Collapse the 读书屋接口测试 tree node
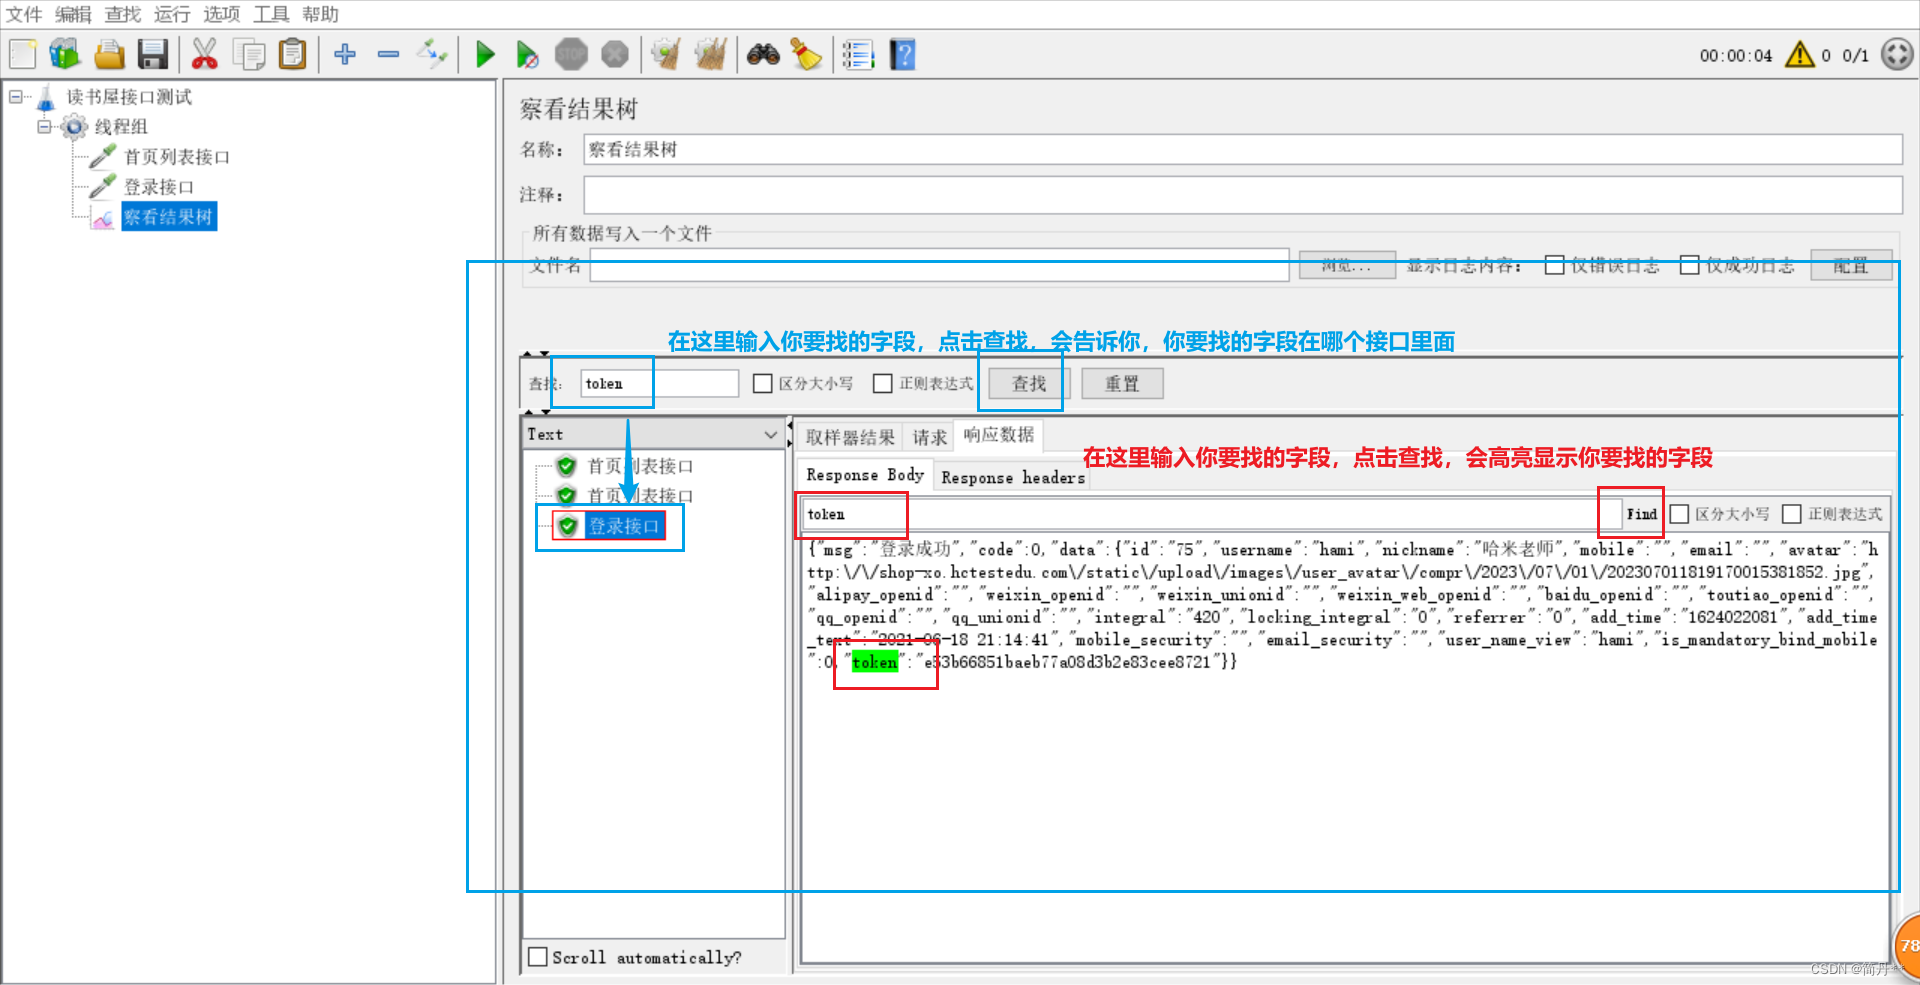Screen dimensions: 1920x985 point(16,97)
